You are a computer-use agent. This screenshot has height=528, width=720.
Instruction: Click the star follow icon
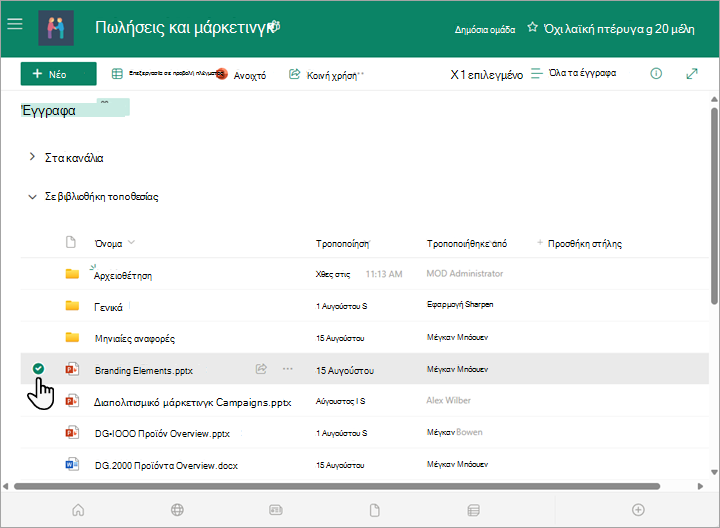tap(532, 27)
